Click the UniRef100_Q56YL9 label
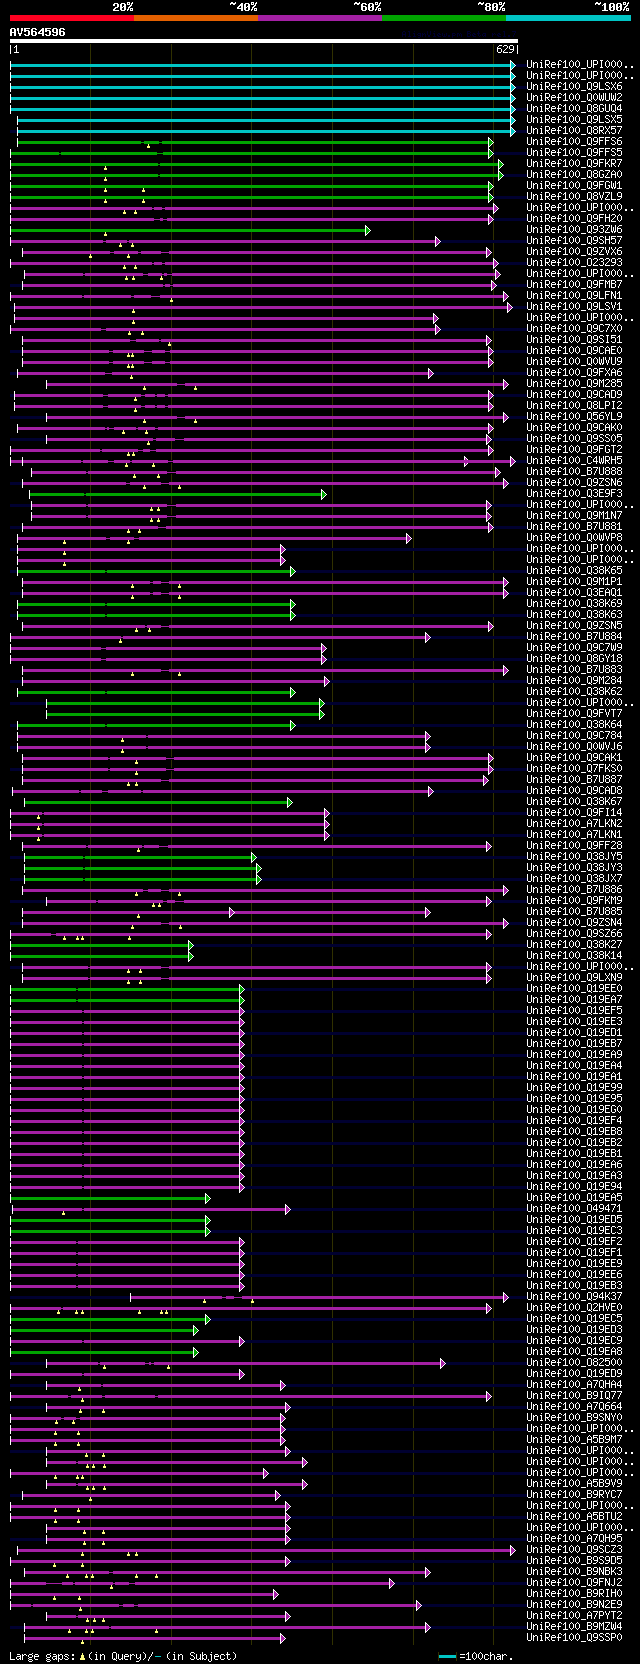Screen dimensions: 640x1664 coord(574,417)
